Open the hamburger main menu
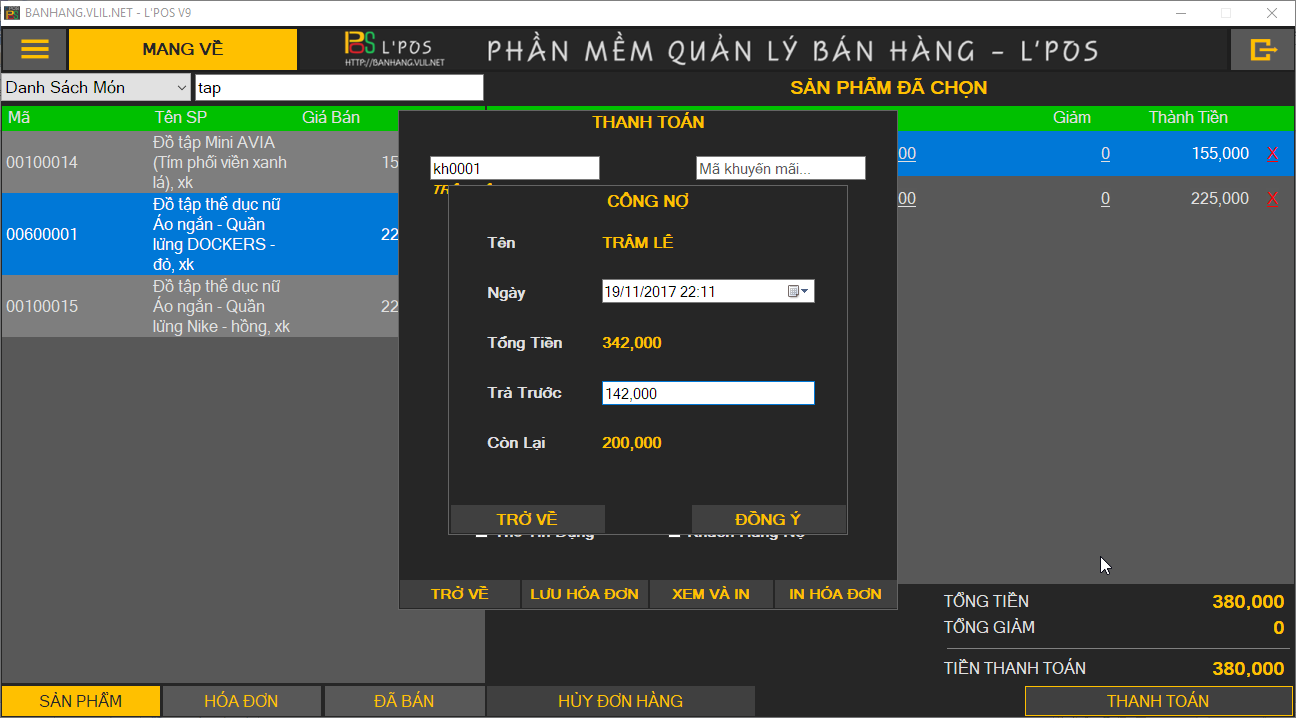 pos(35,49)
